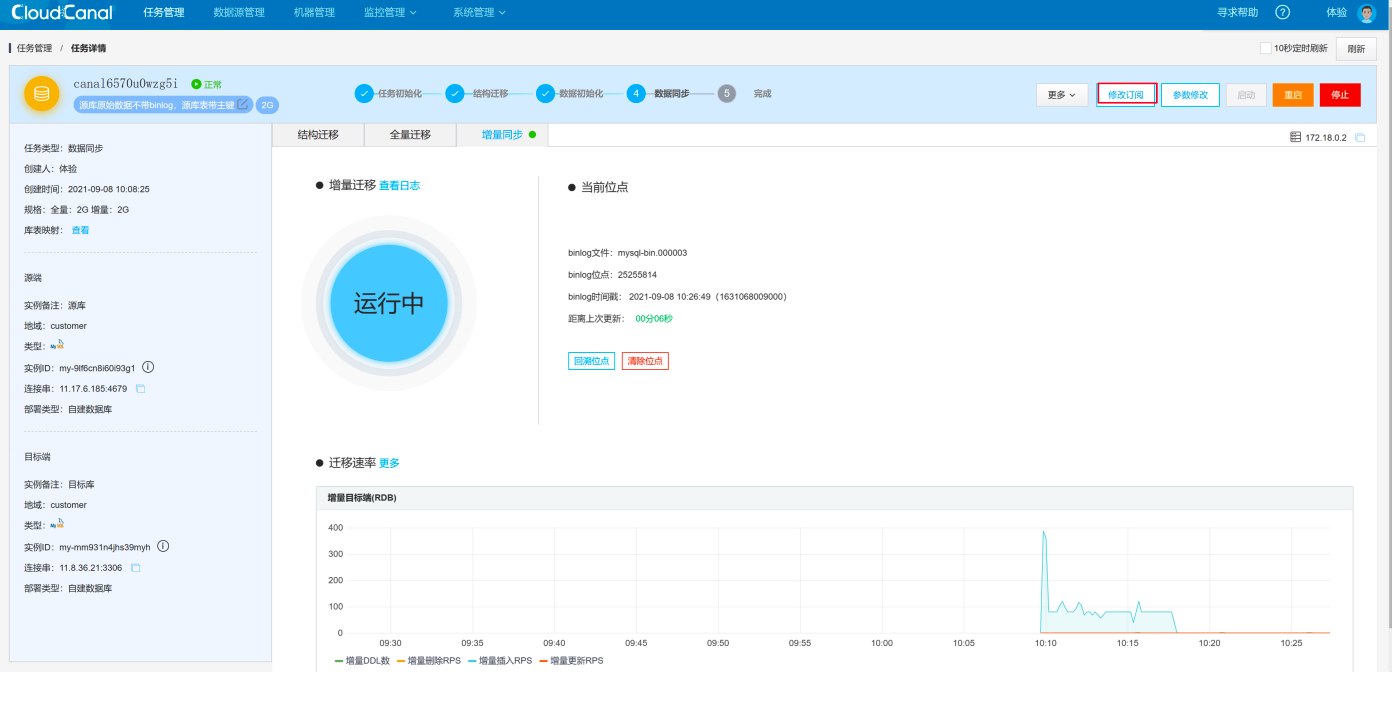Open 数据源管理 in top navigation

coord(239,13)
